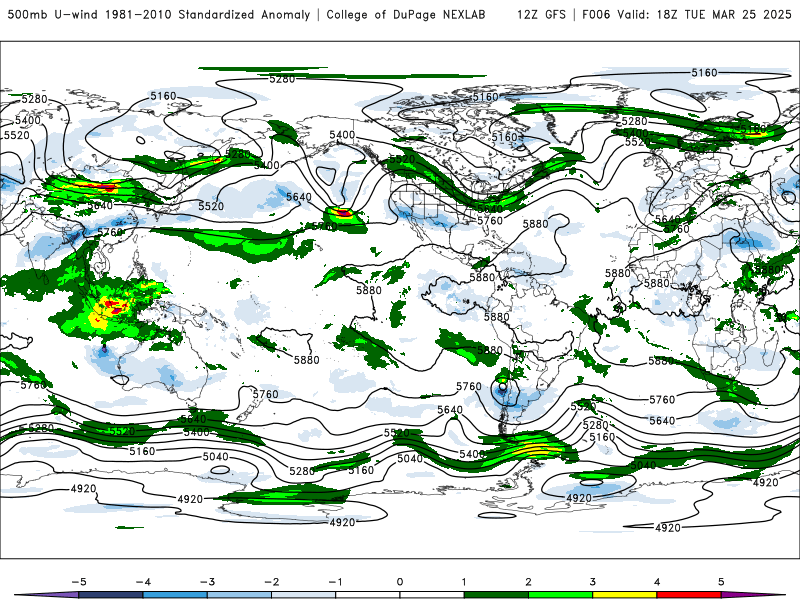800x600 pixels.
Task: Click 'College of DuPage NEXLAB' in header
Action: point(406,15)
